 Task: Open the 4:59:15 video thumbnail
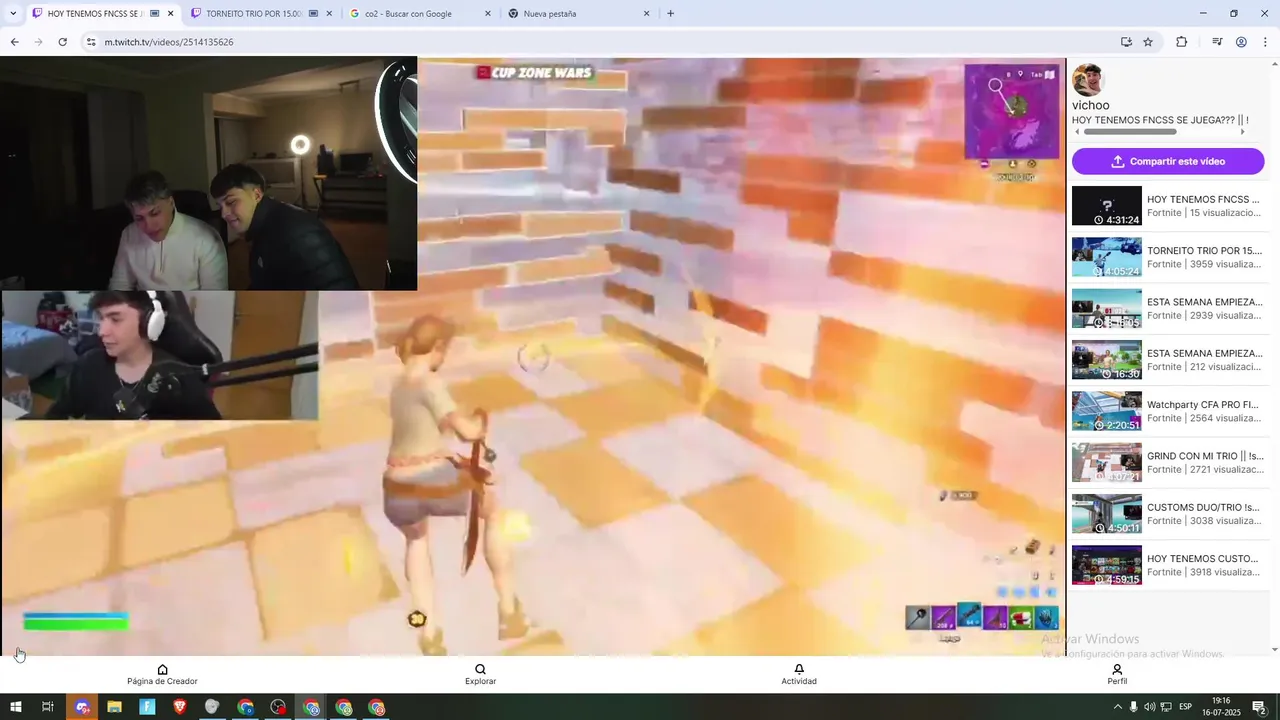tap(1106, 565)
